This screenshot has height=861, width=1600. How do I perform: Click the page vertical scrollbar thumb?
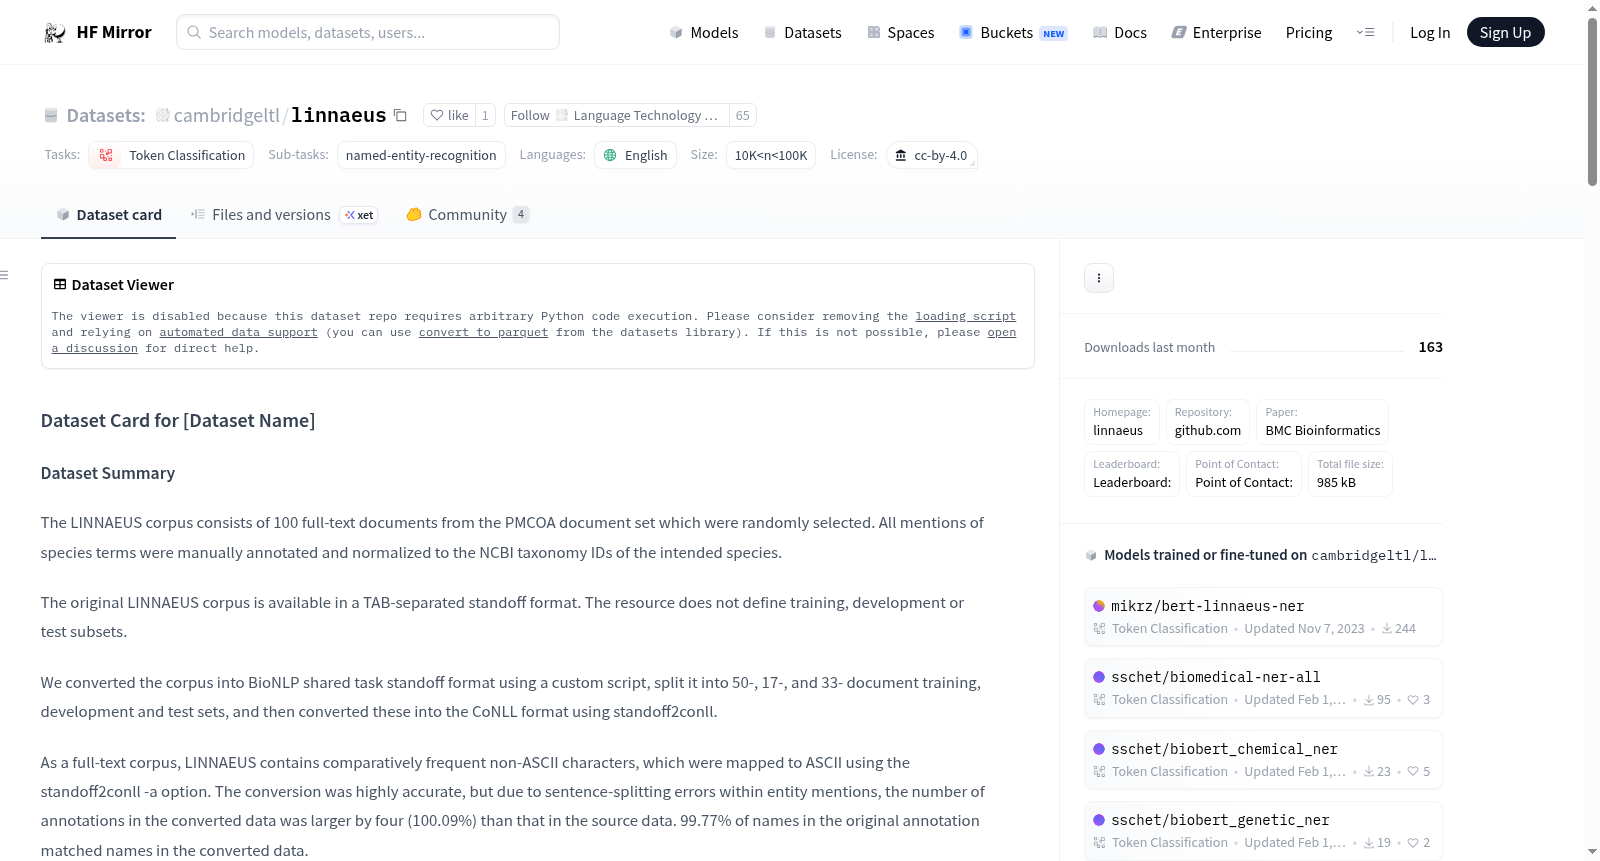(x=1592, y=100)
